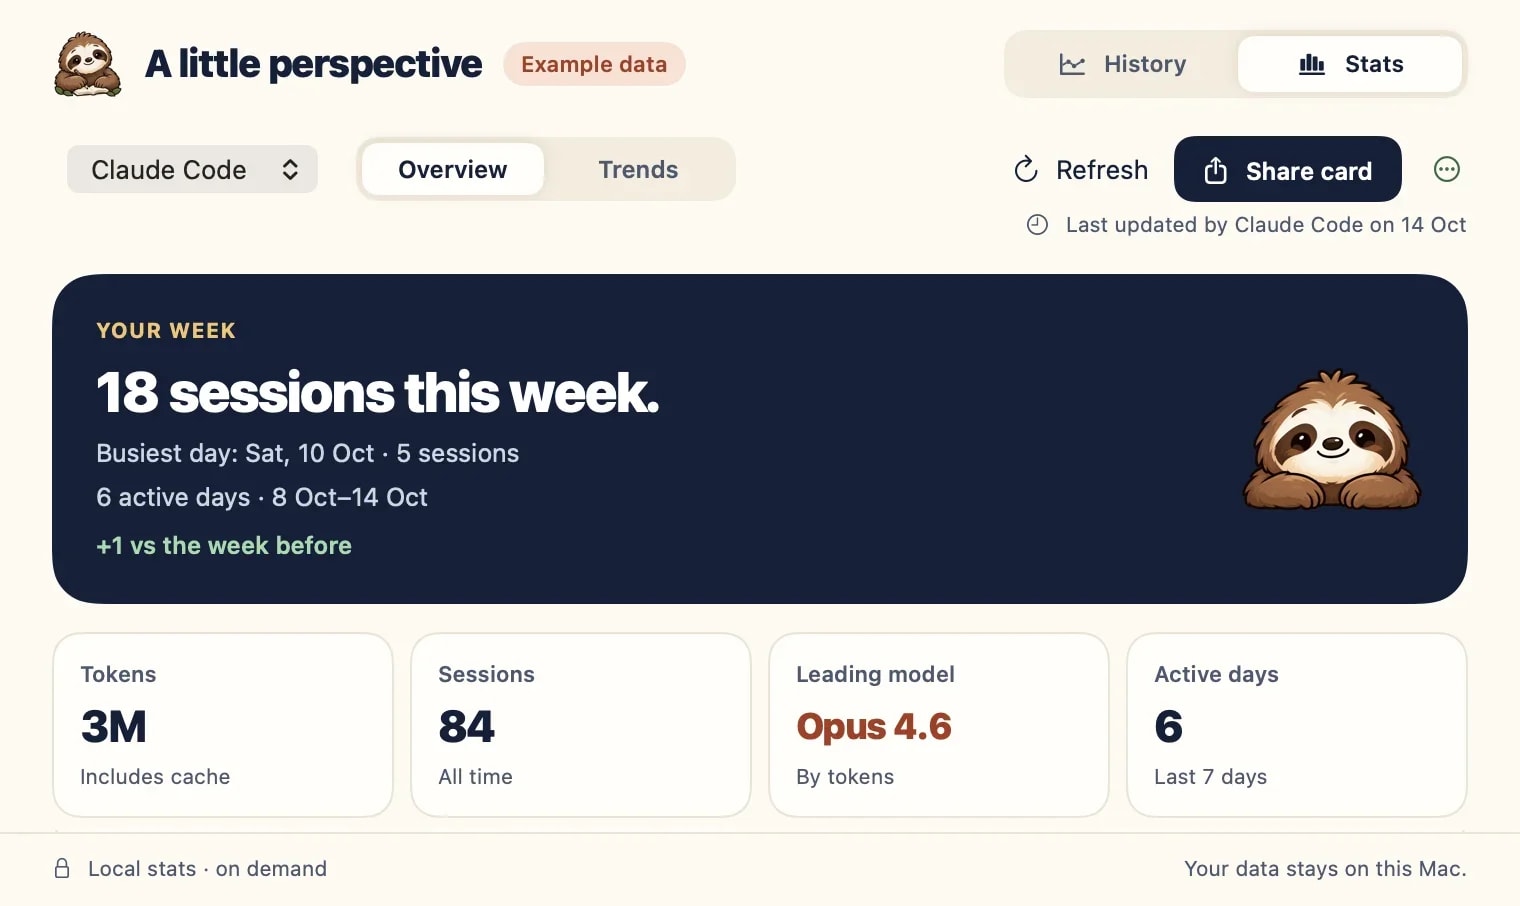This screenshot has height=906, width=1520.
Task: Click the 'All time' caption under Sessions
Action: (x=475, y=777)
